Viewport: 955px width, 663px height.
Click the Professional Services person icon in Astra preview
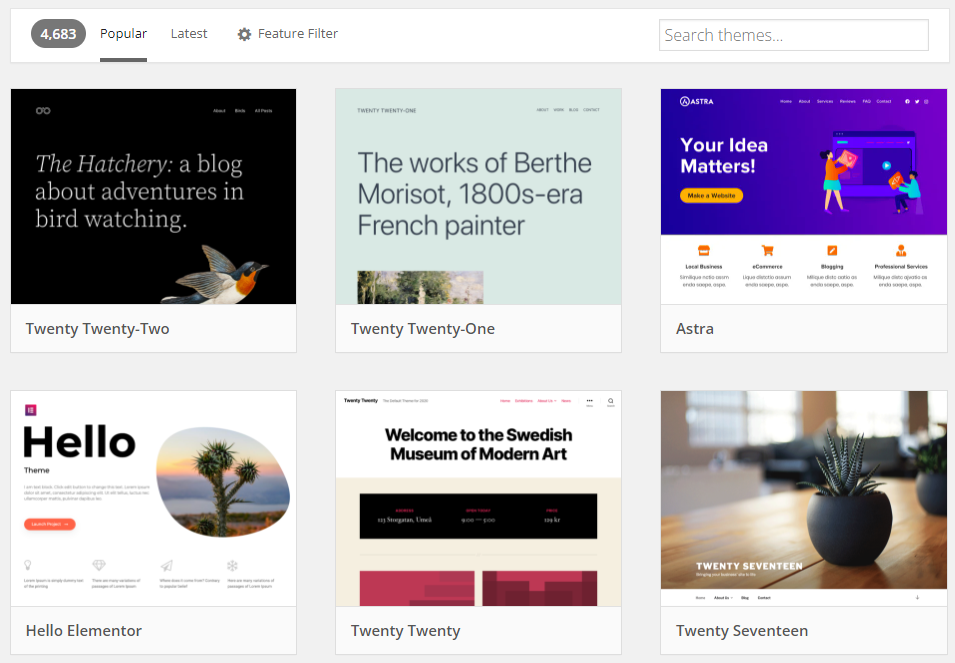[x=901, y=250]
